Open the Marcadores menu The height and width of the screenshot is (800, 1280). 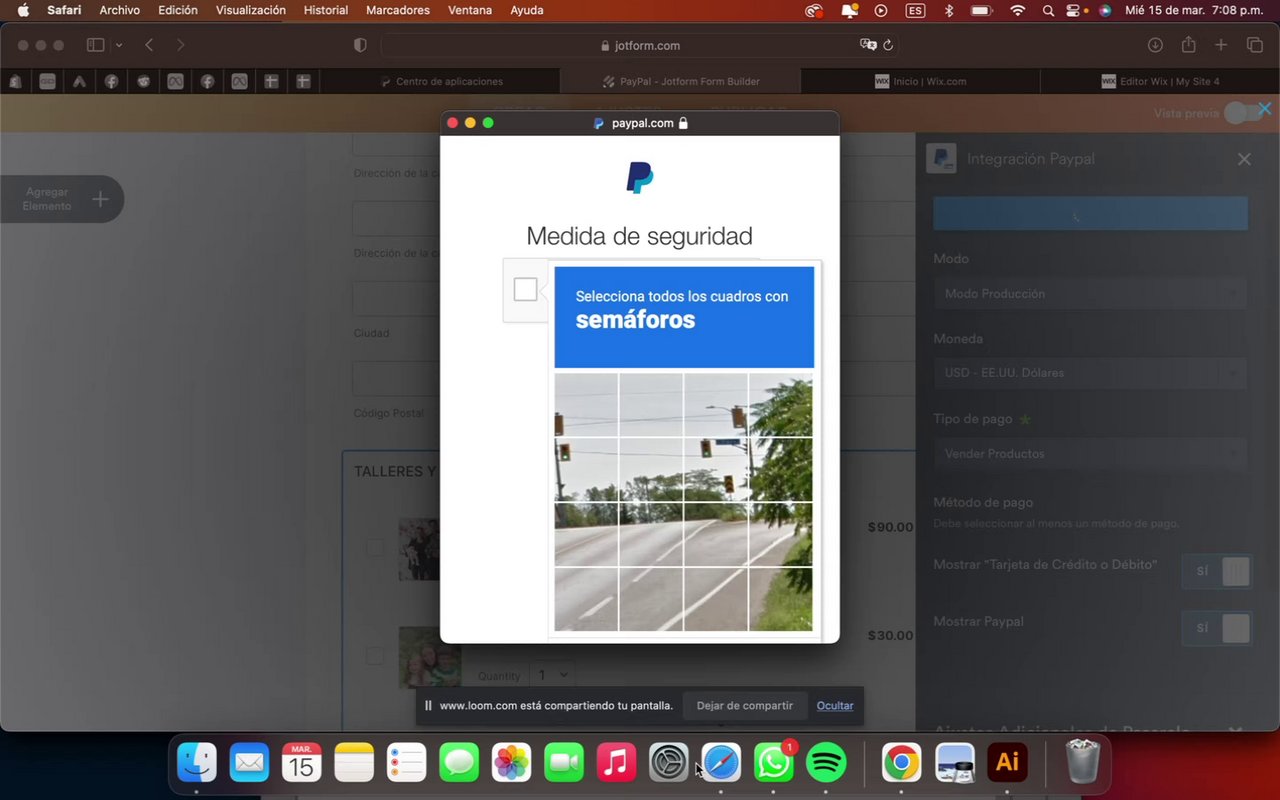tap(398, 10)
